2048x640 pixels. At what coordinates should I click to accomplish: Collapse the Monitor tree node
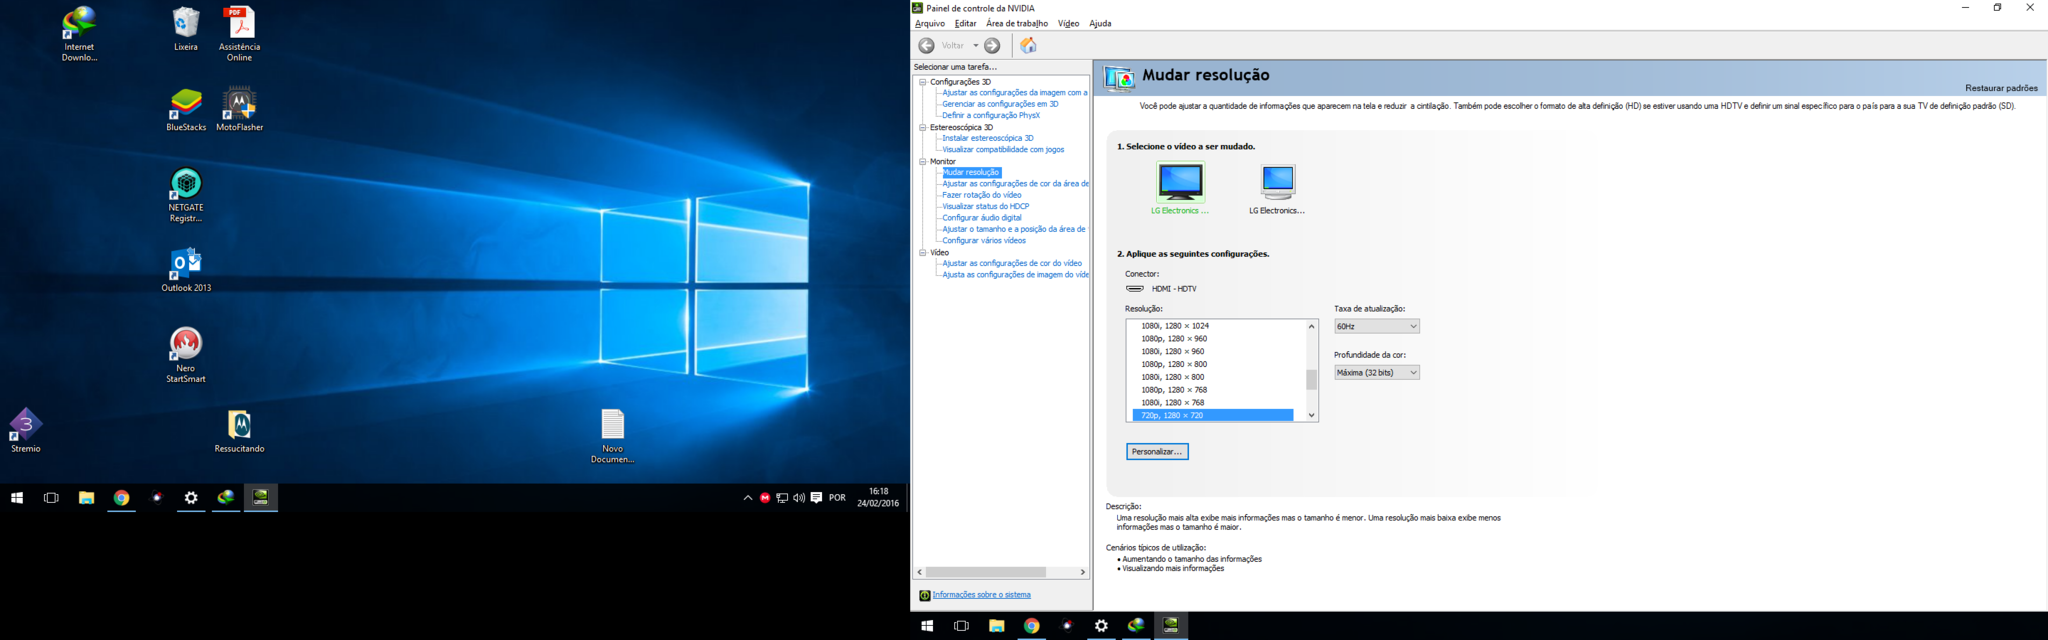tap(923, 161)
